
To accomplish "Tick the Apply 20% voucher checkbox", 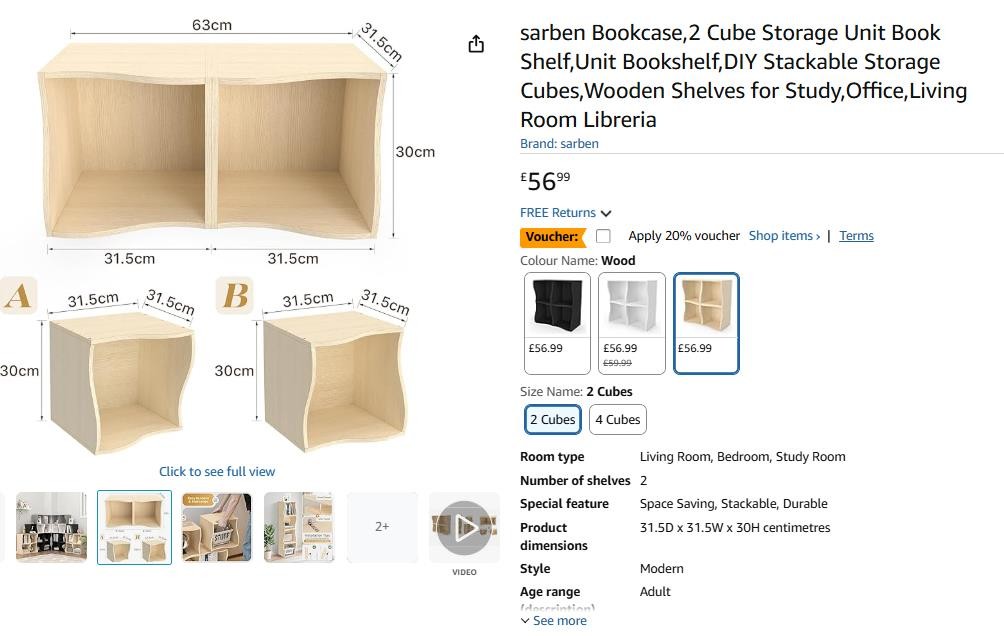I will [x=603, y=236].
